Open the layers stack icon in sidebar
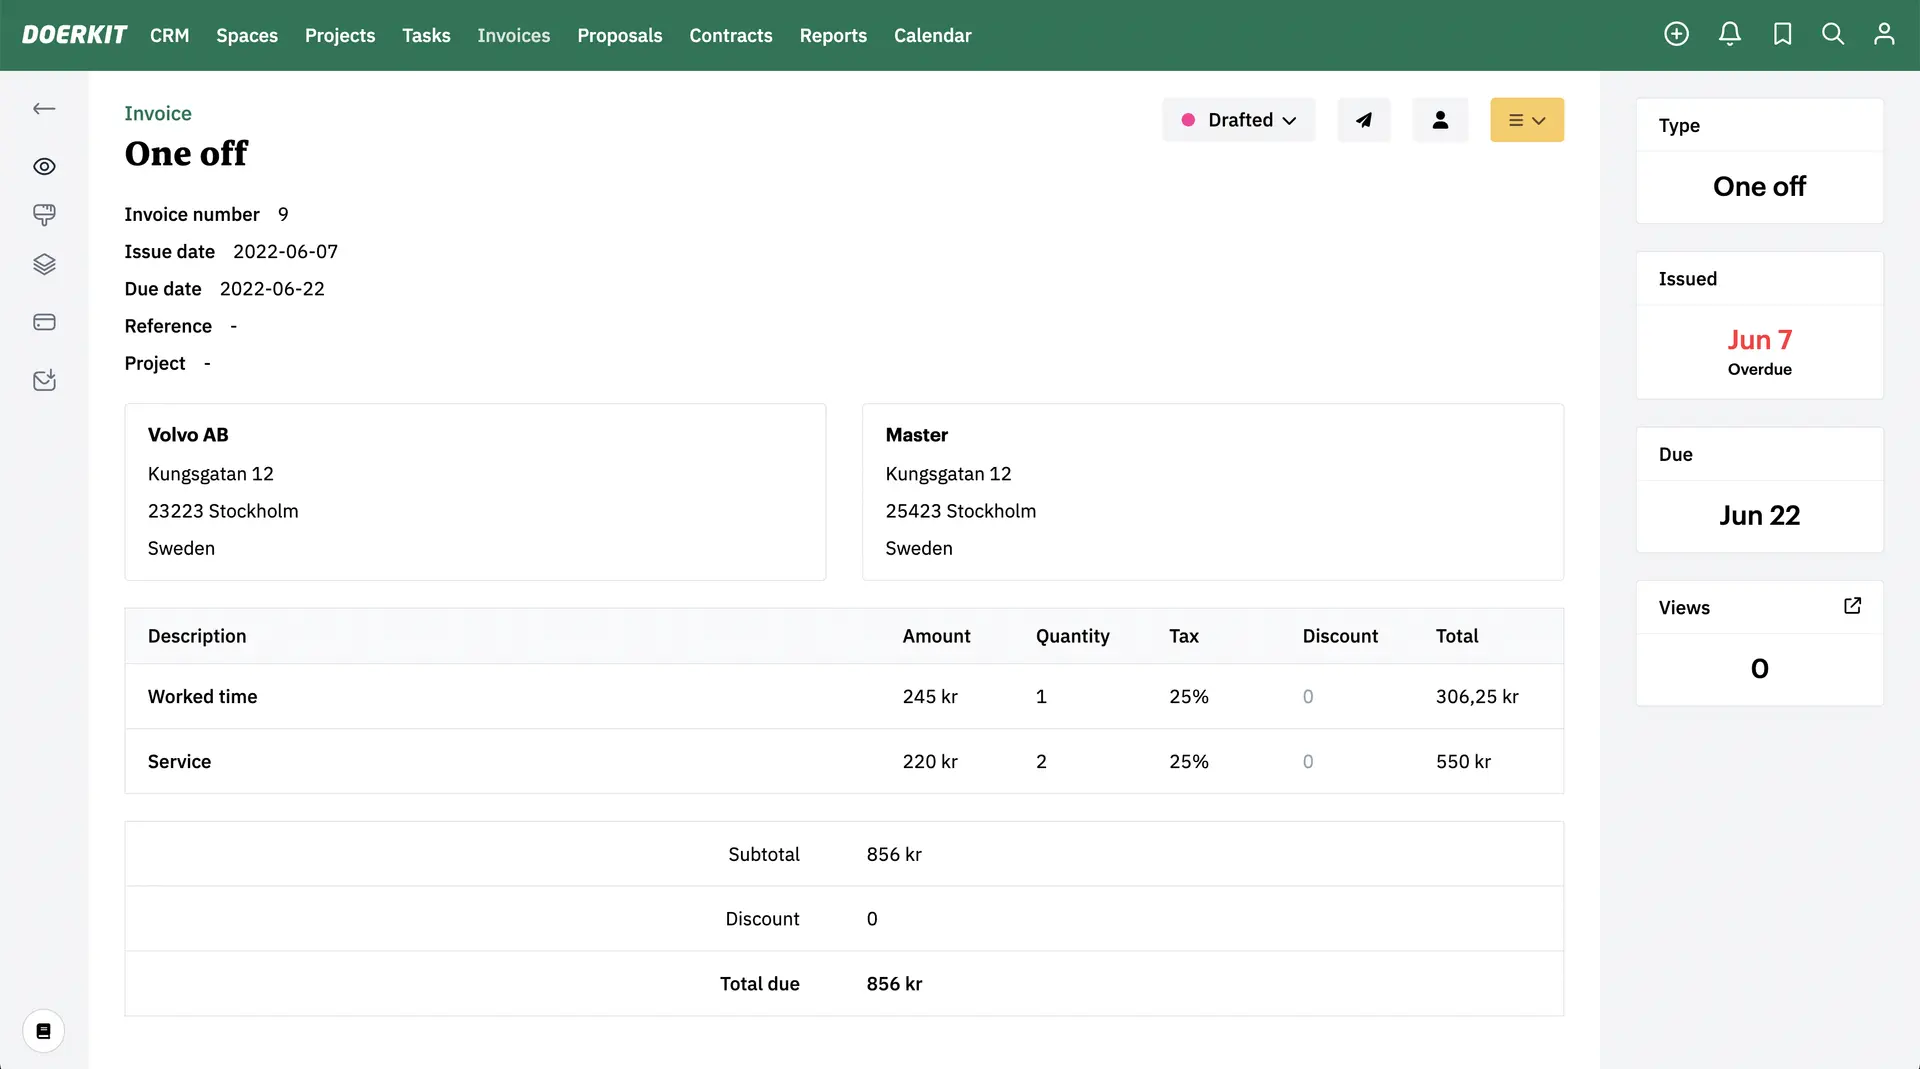Screen dimensions: 1920x1069 click(44, 264)
